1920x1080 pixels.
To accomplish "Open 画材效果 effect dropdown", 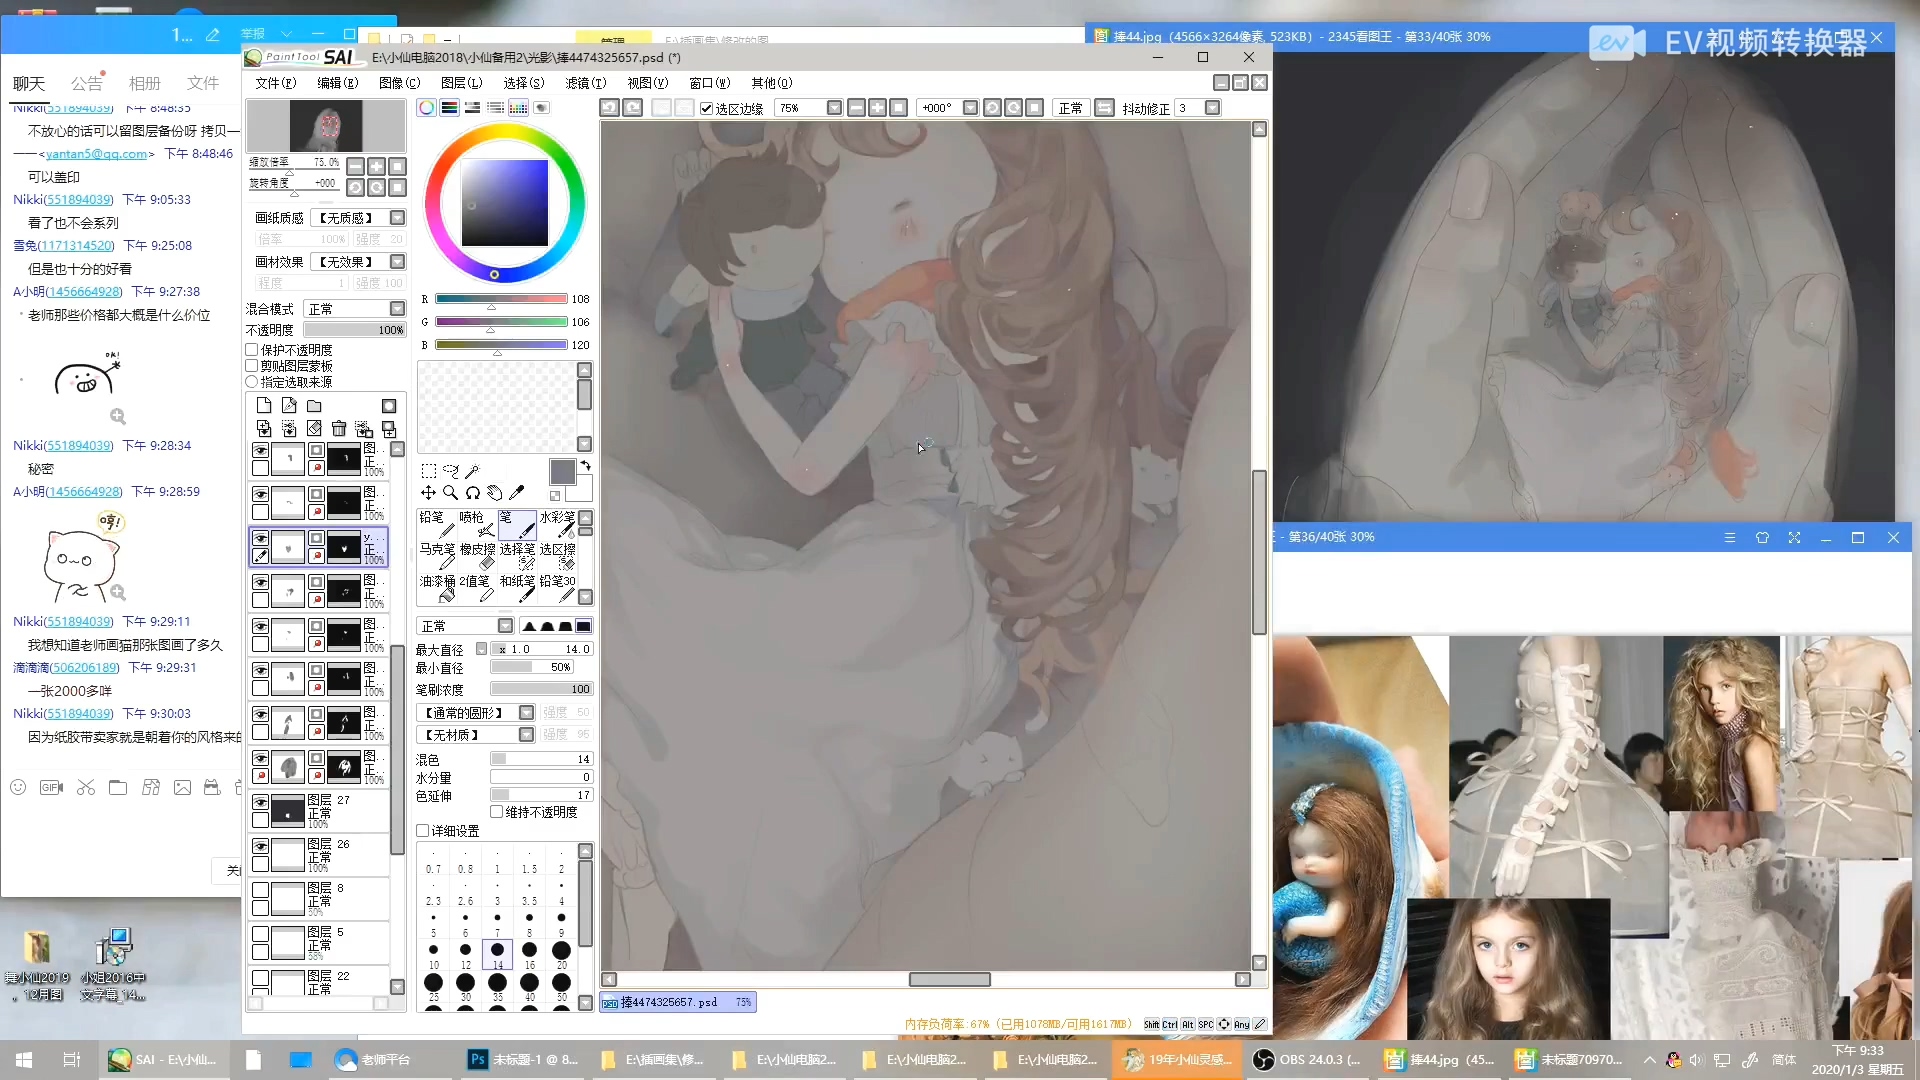I will tap(397, 262).
